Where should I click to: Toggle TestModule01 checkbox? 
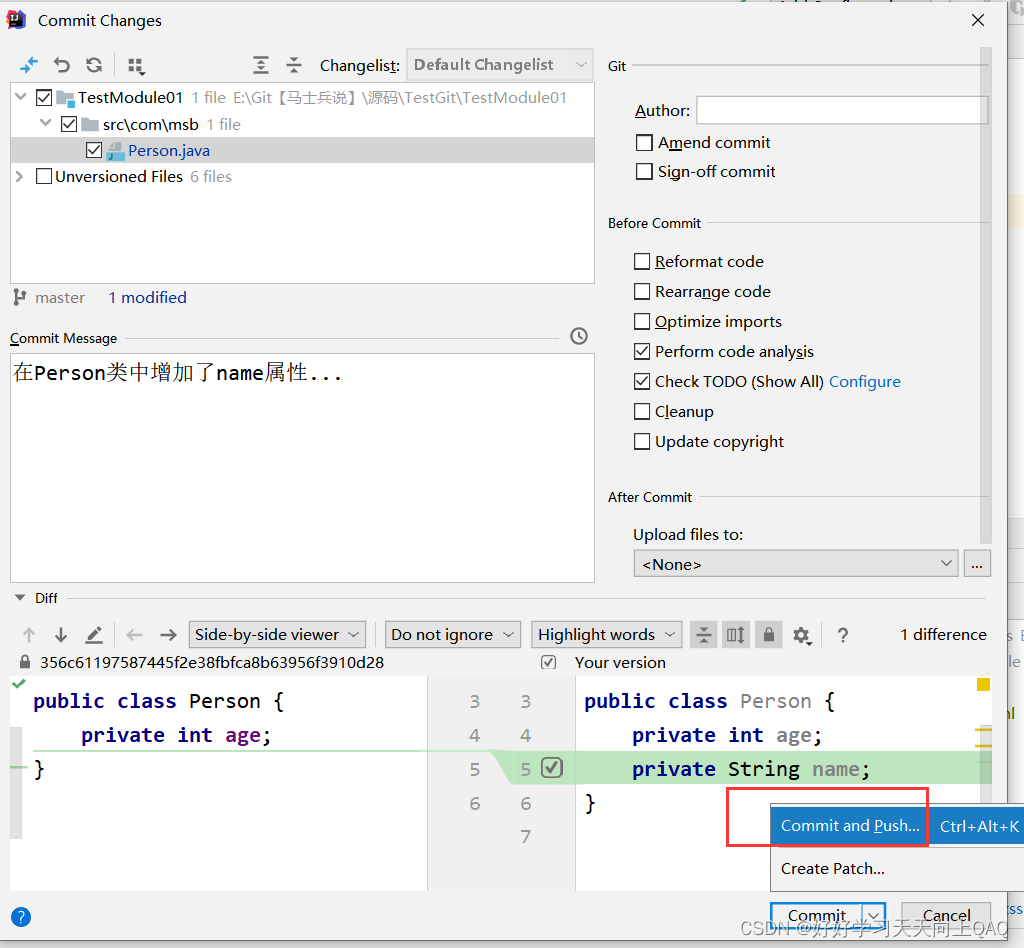44,98
